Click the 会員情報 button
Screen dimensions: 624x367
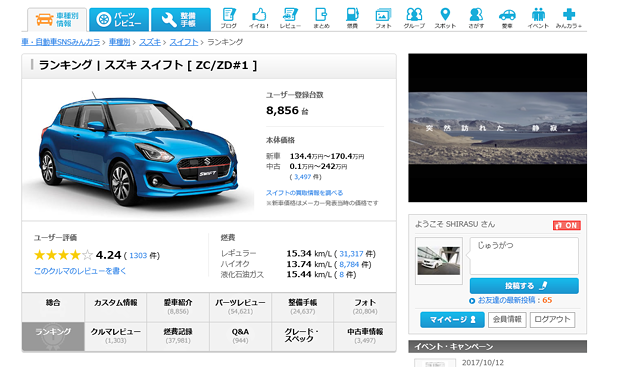(507, 320)
